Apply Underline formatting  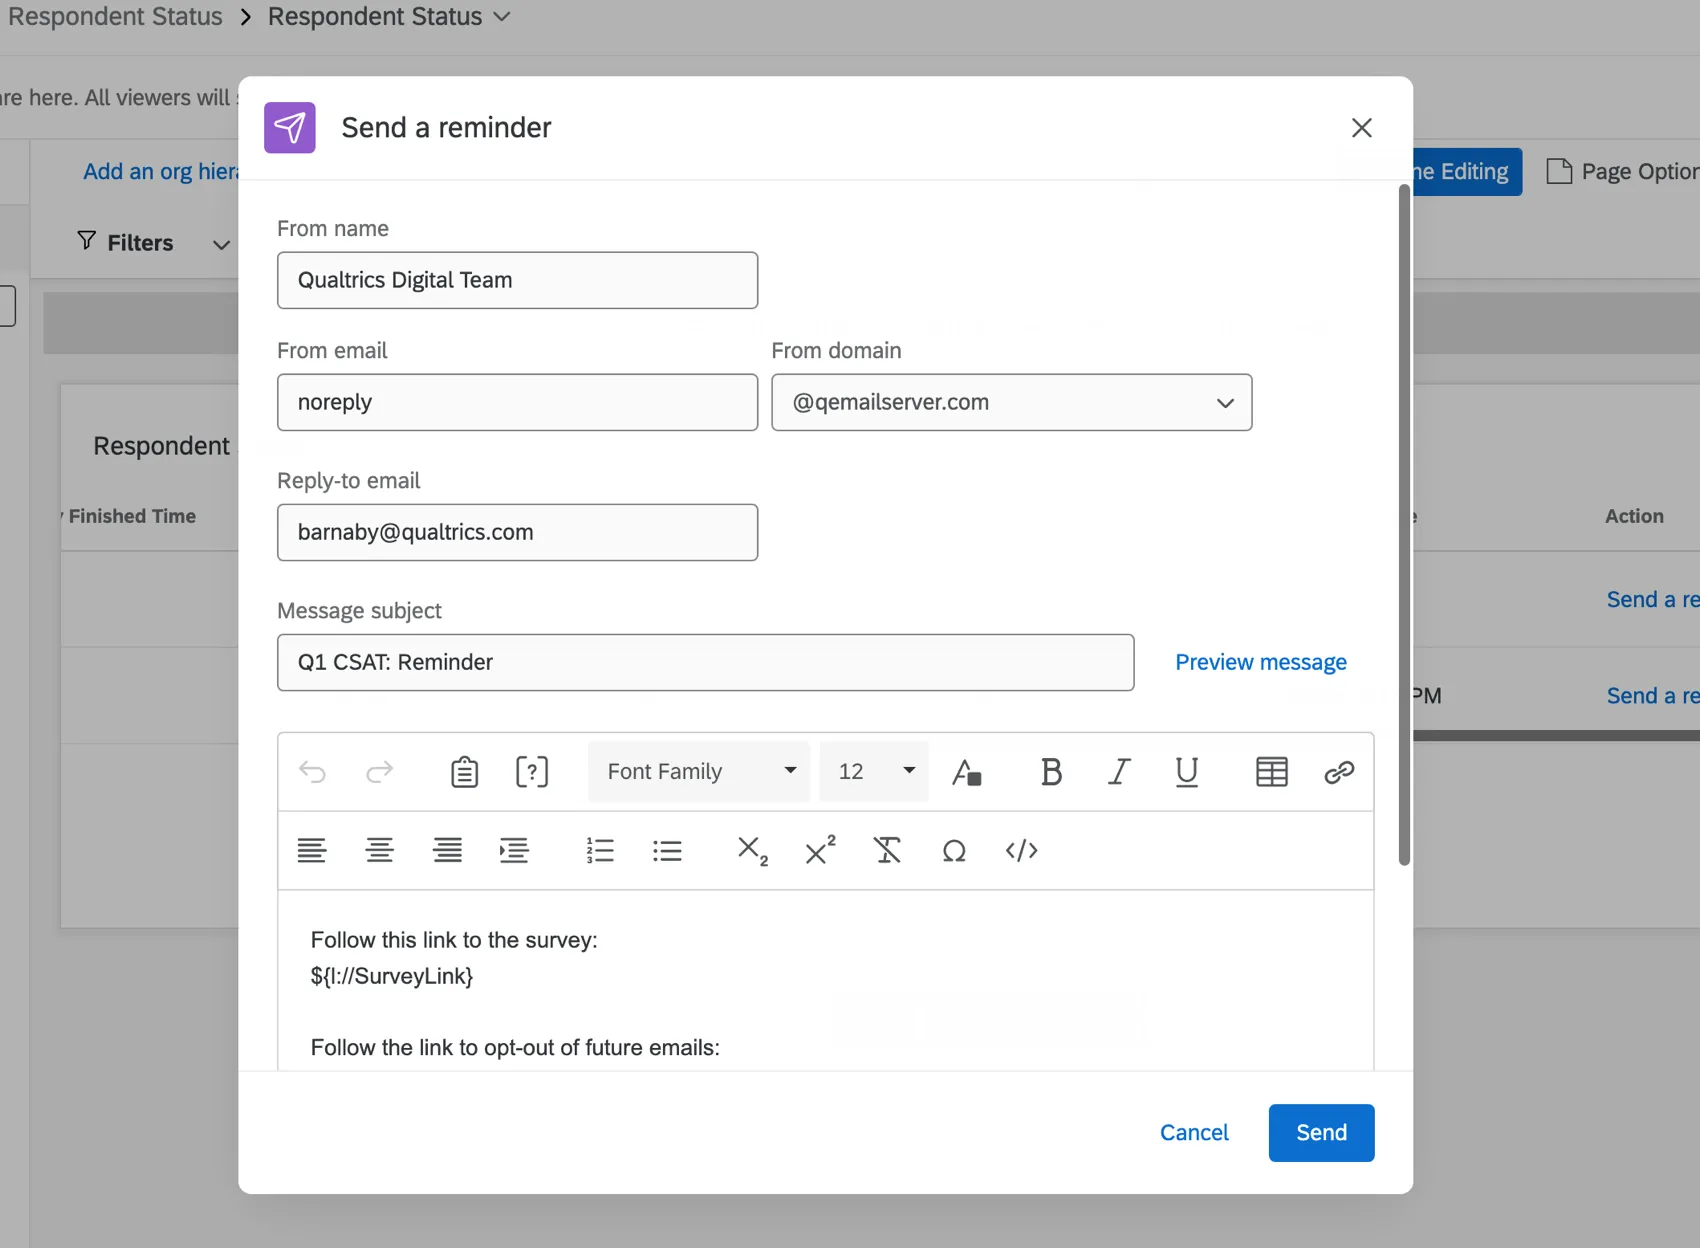click(x=1187, y=771)
